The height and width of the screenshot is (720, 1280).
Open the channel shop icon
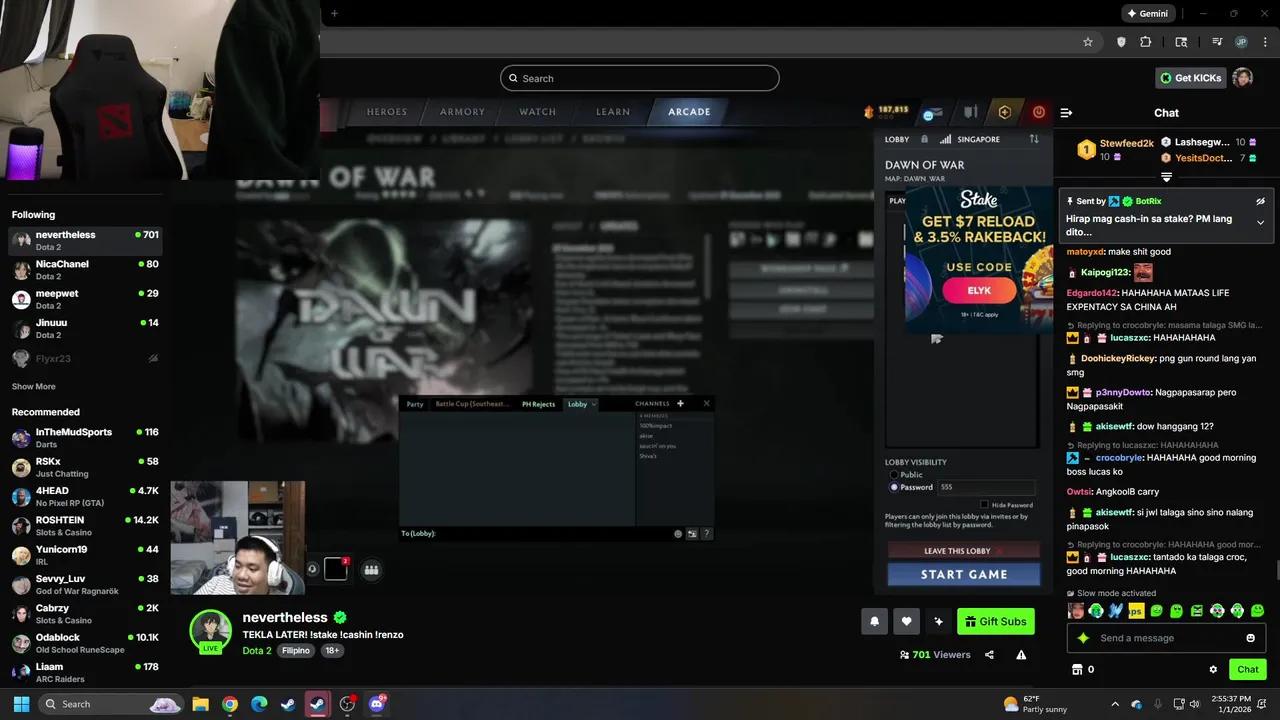1077,670
